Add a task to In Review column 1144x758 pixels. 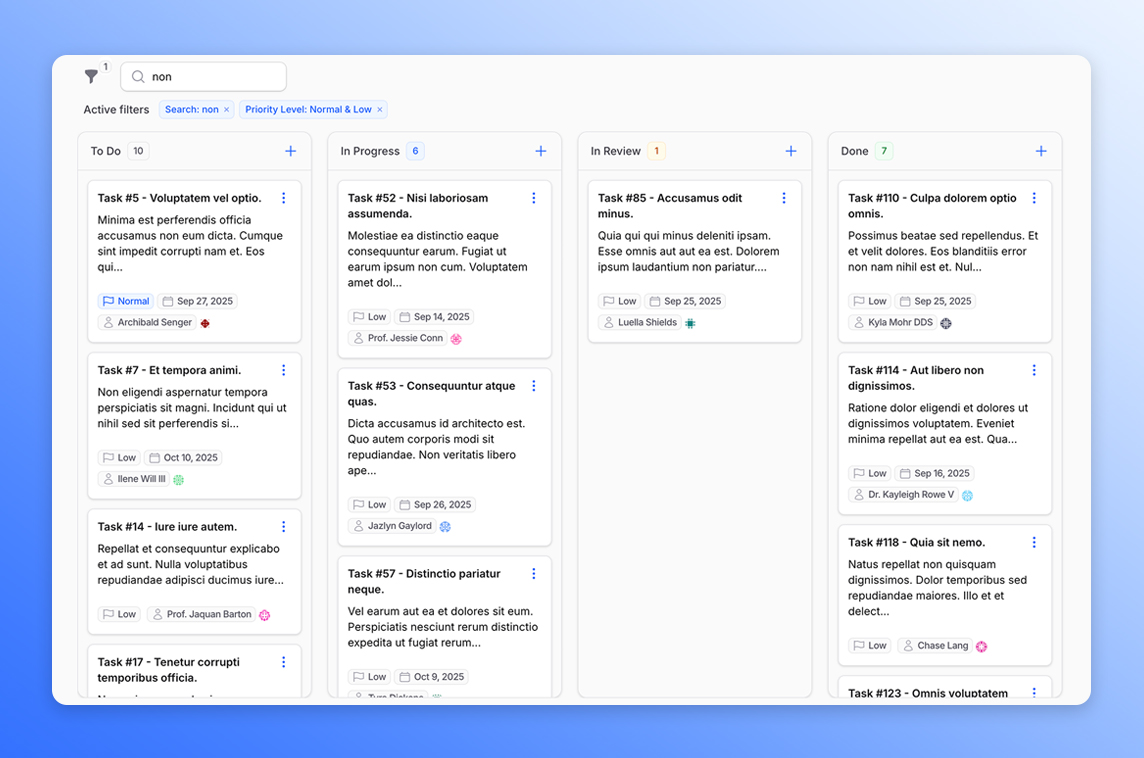tap(790, 151)
